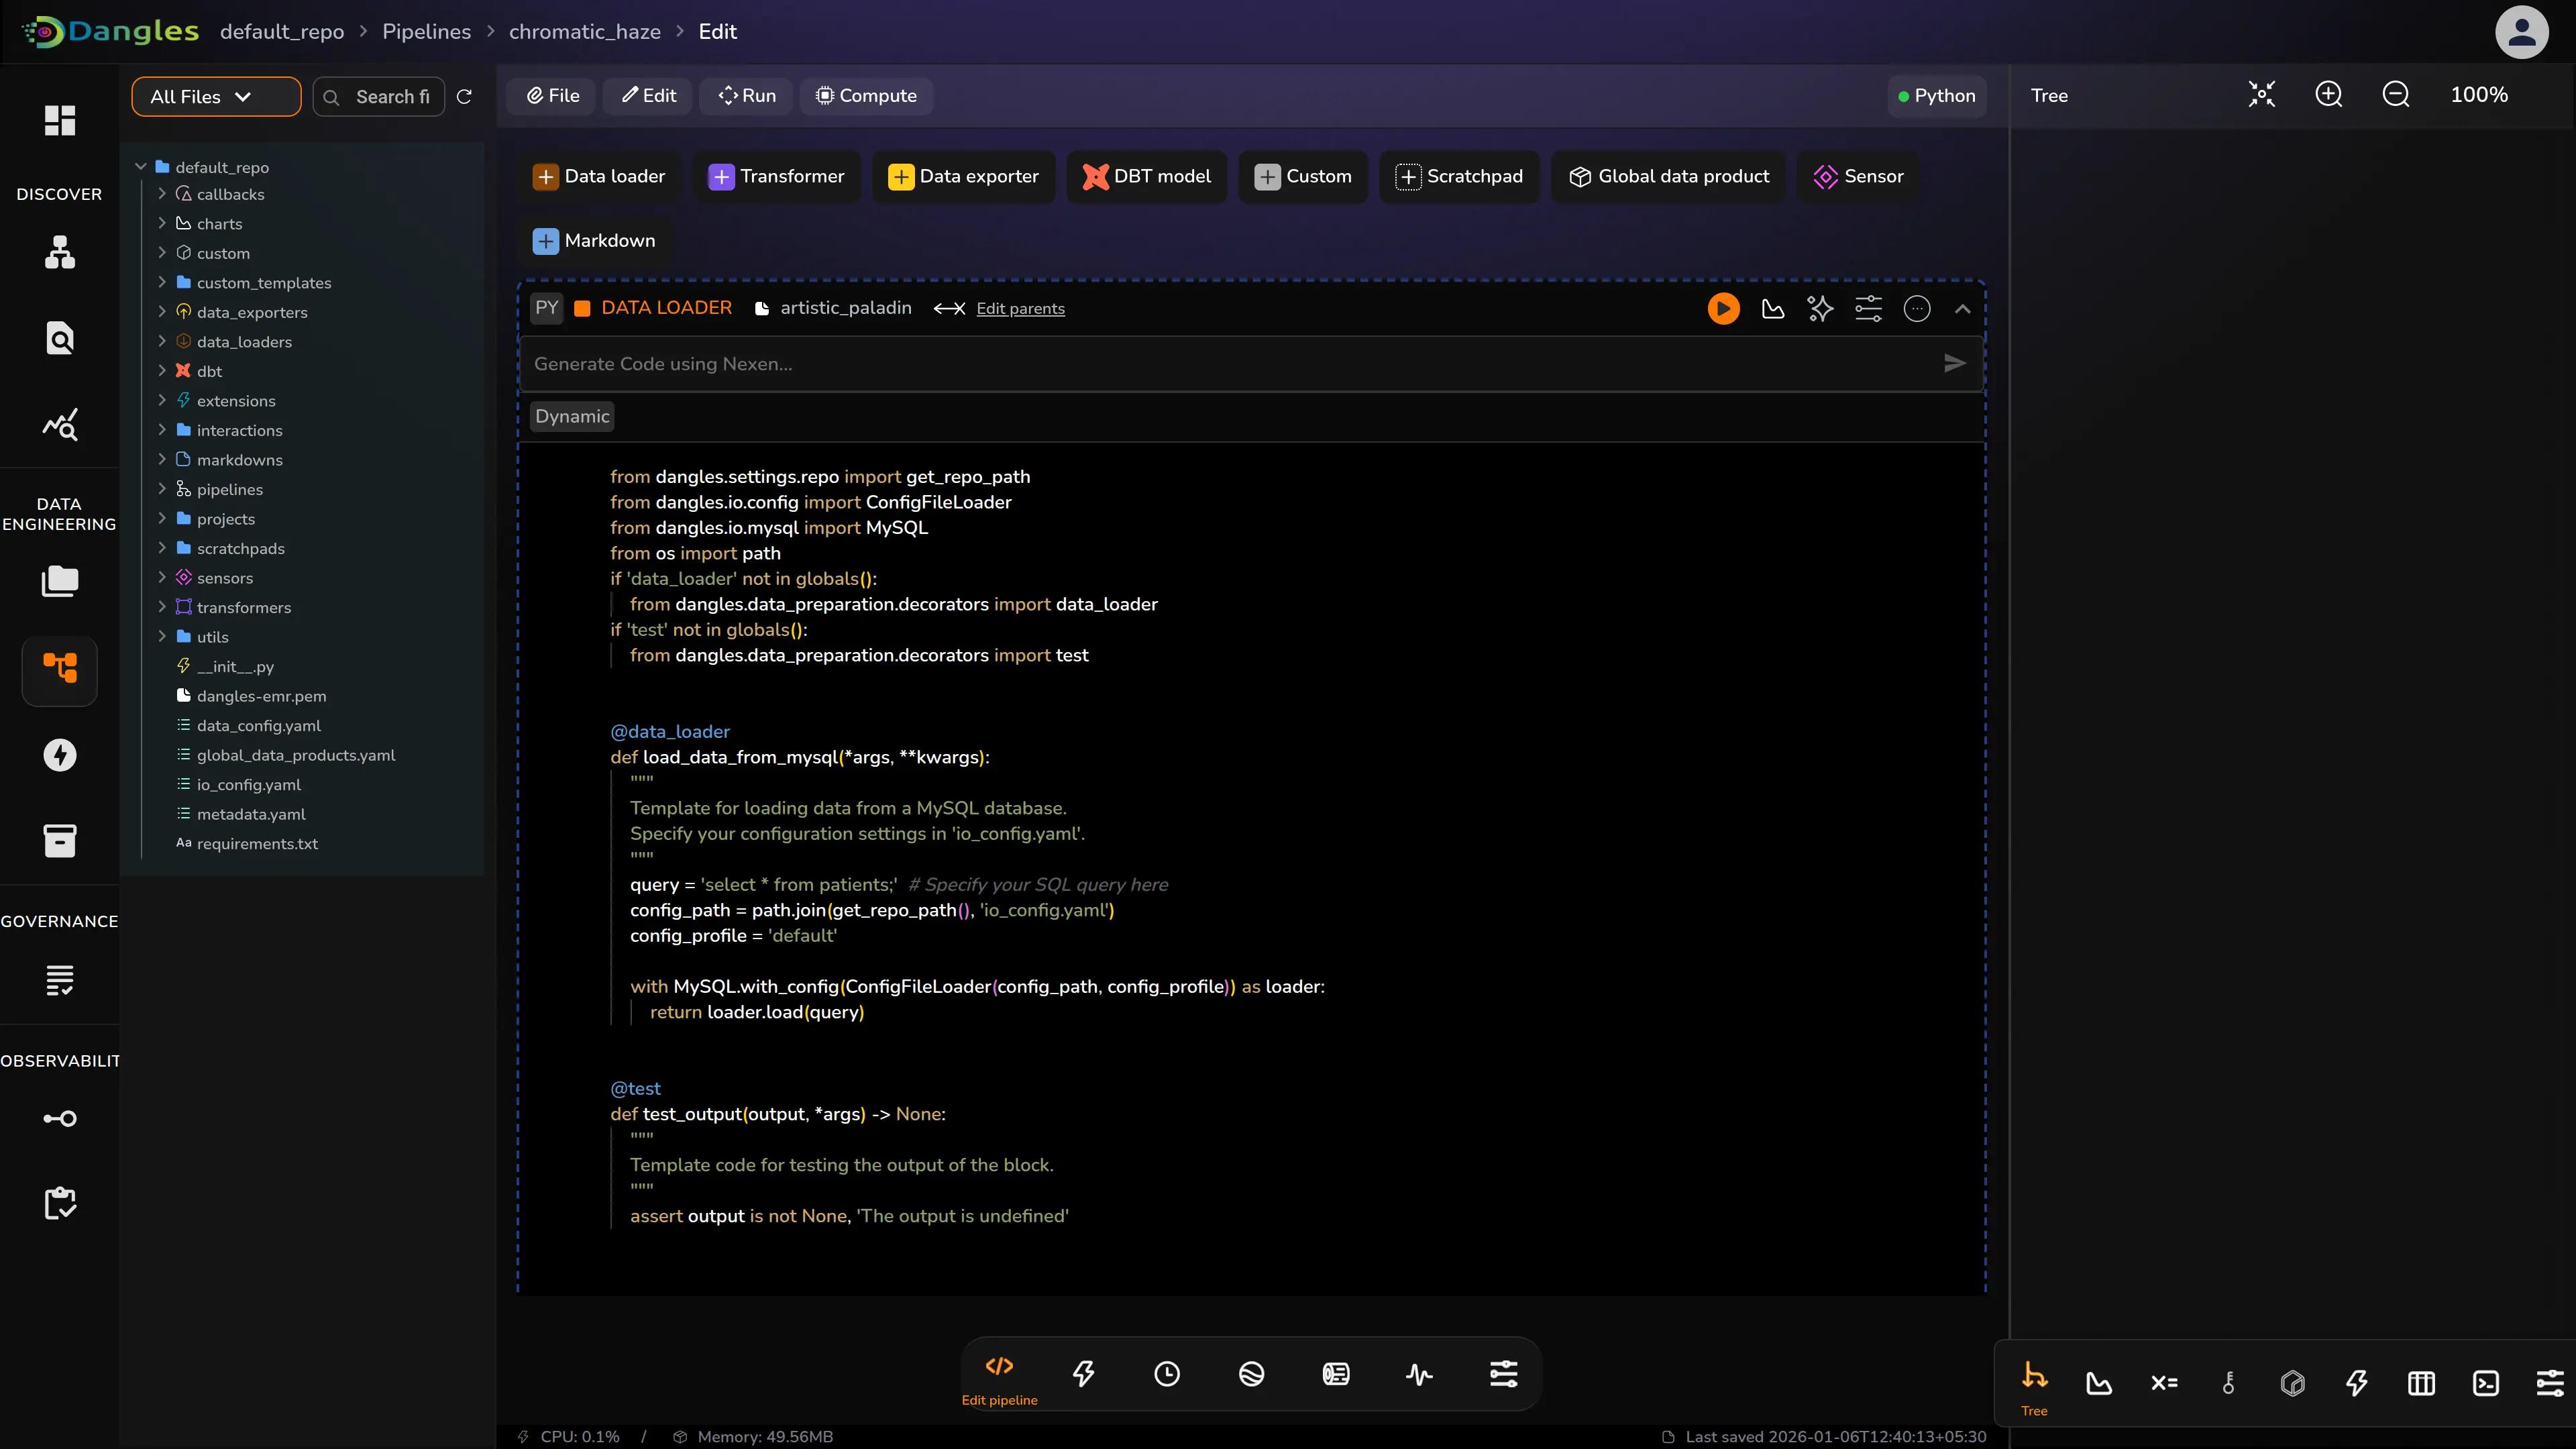Expand the data_loaders folder

point(162,342)
